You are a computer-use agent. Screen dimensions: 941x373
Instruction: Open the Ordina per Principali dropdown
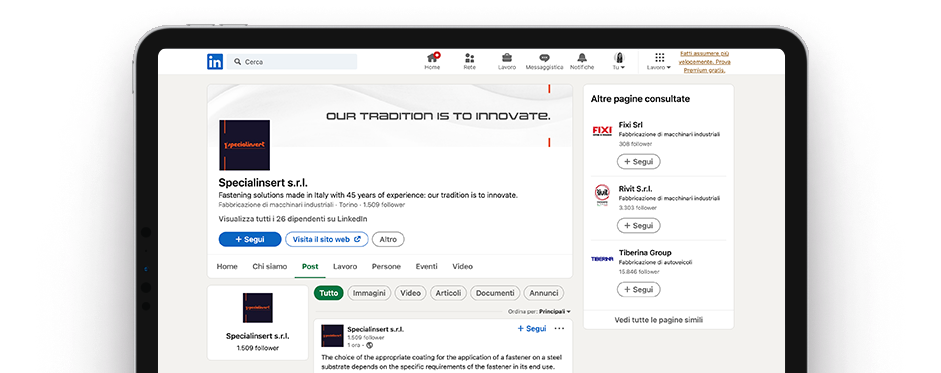pyautogui.click(x=540, y=312)
